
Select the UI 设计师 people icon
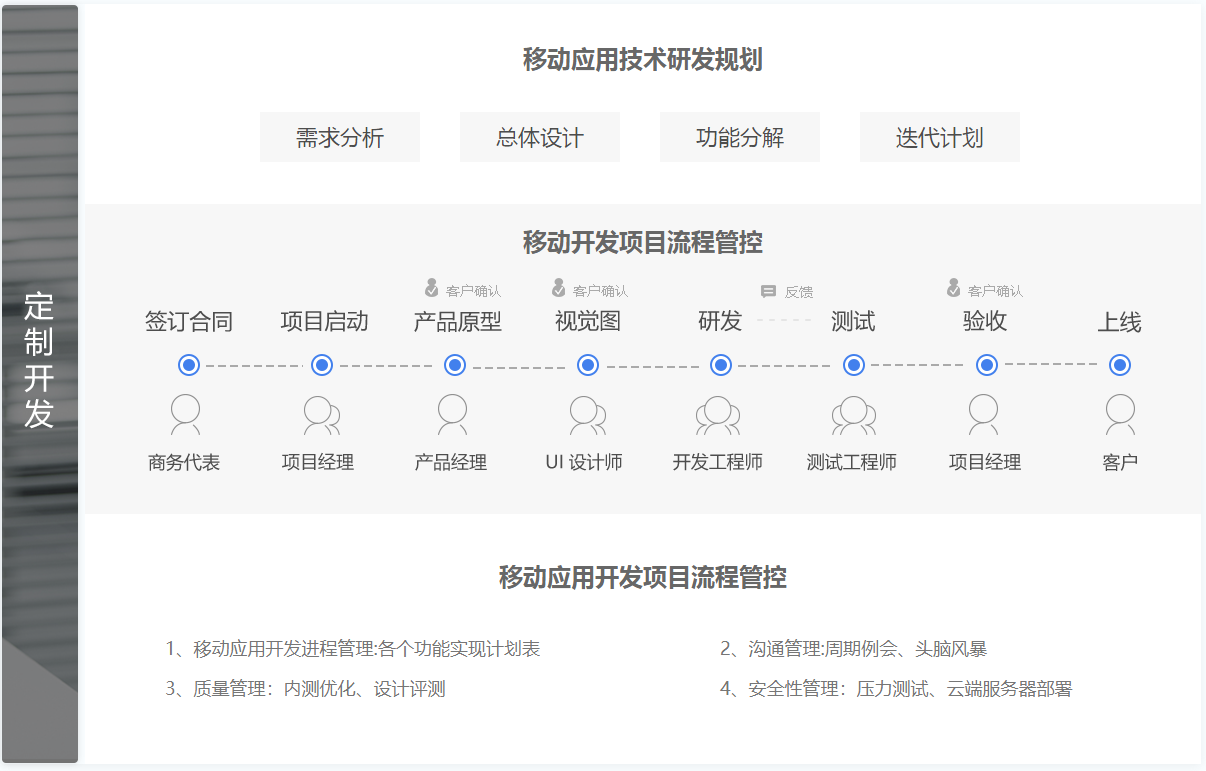tap(586, 414)
